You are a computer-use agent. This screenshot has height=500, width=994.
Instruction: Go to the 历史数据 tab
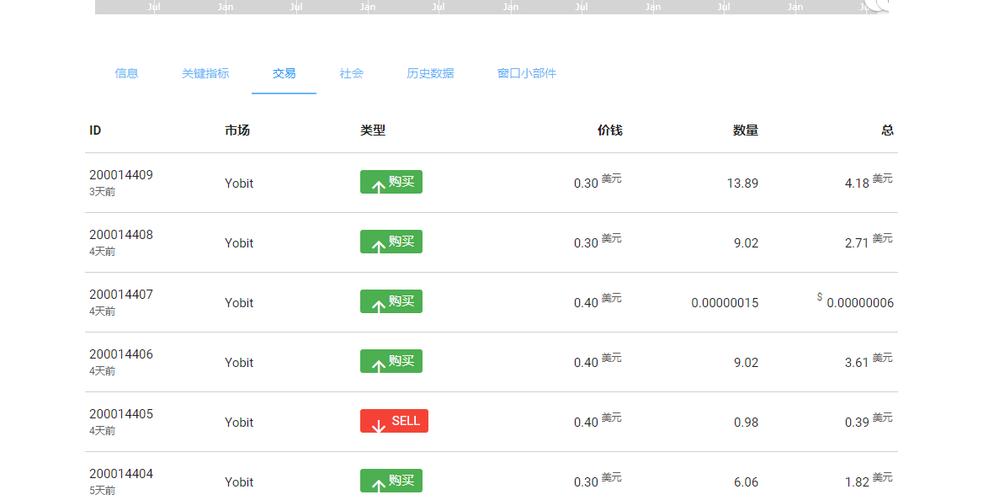click(x=430, y=73)
